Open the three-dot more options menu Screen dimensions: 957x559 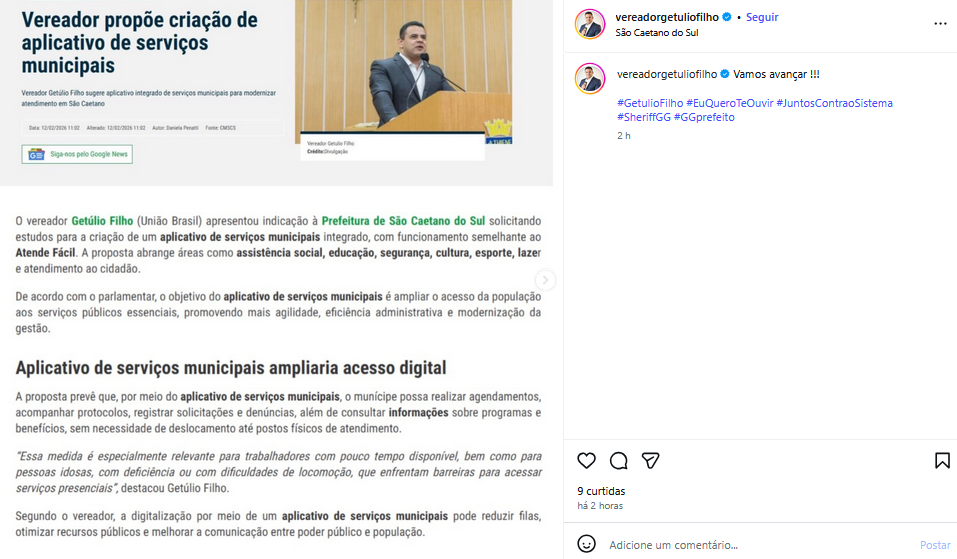940,24
